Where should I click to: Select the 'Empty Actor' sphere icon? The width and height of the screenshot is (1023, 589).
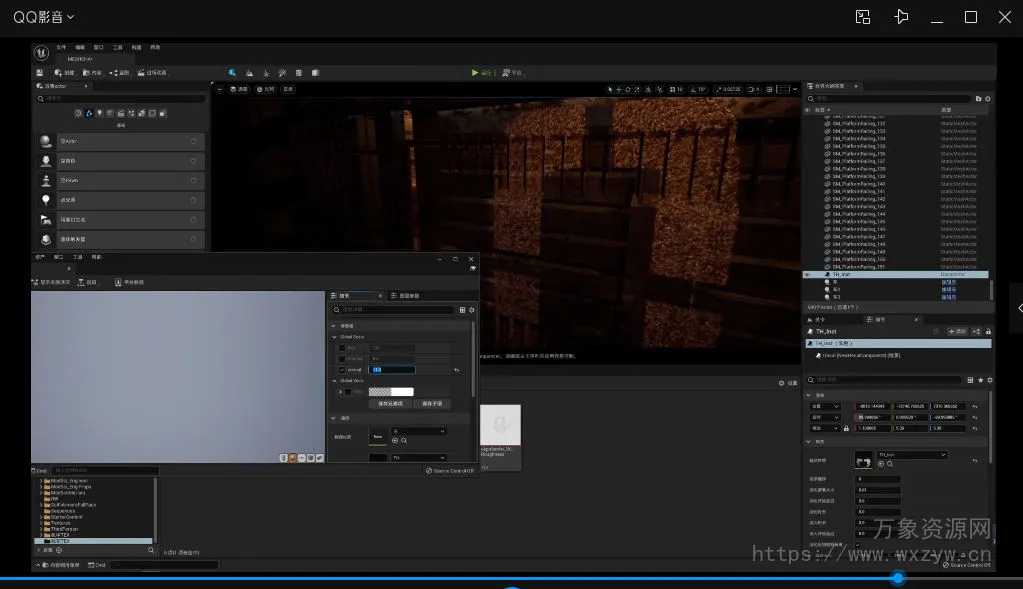coord(46,142)
